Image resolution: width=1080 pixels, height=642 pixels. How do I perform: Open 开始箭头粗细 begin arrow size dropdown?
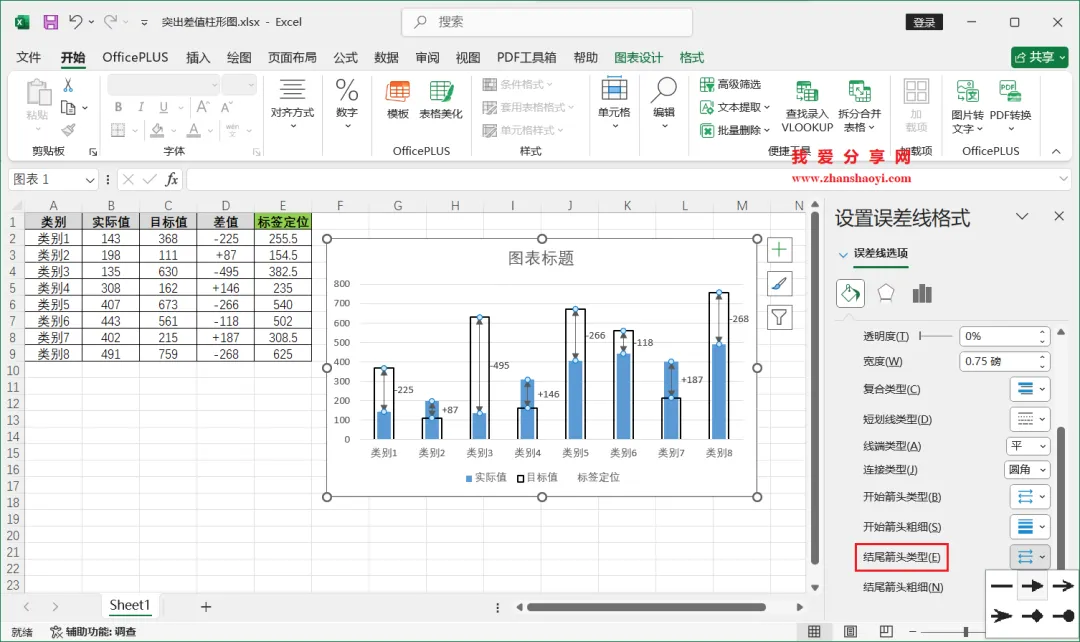click(1030, 527)
